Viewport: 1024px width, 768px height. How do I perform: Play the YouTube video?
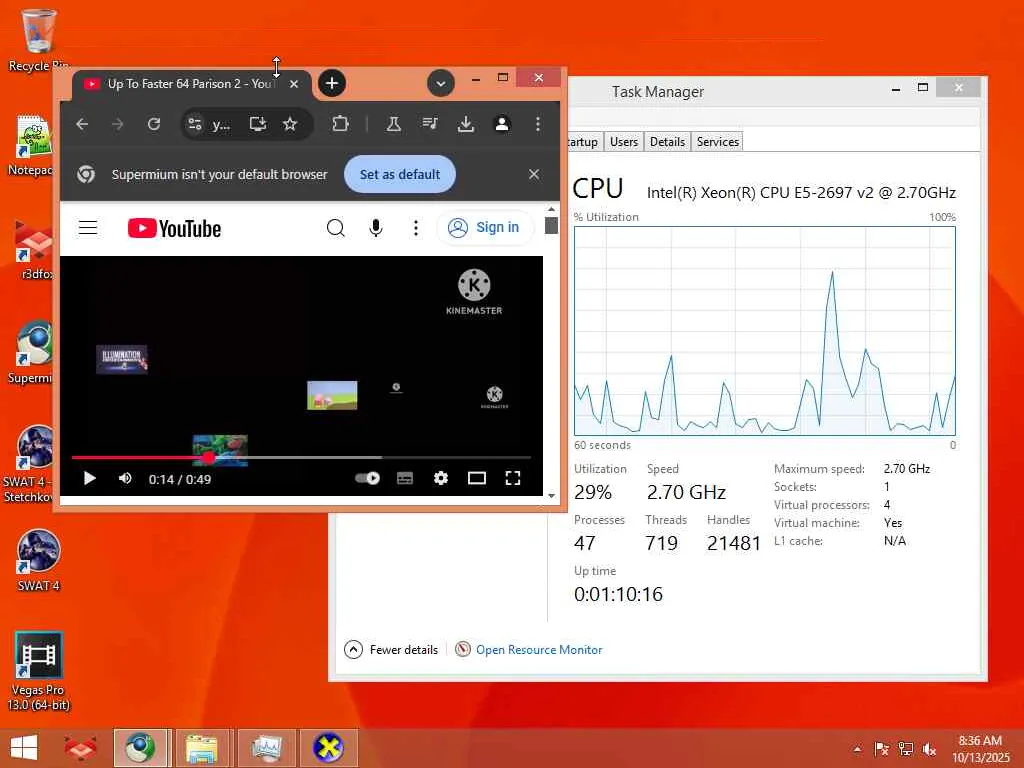(89, 479)
